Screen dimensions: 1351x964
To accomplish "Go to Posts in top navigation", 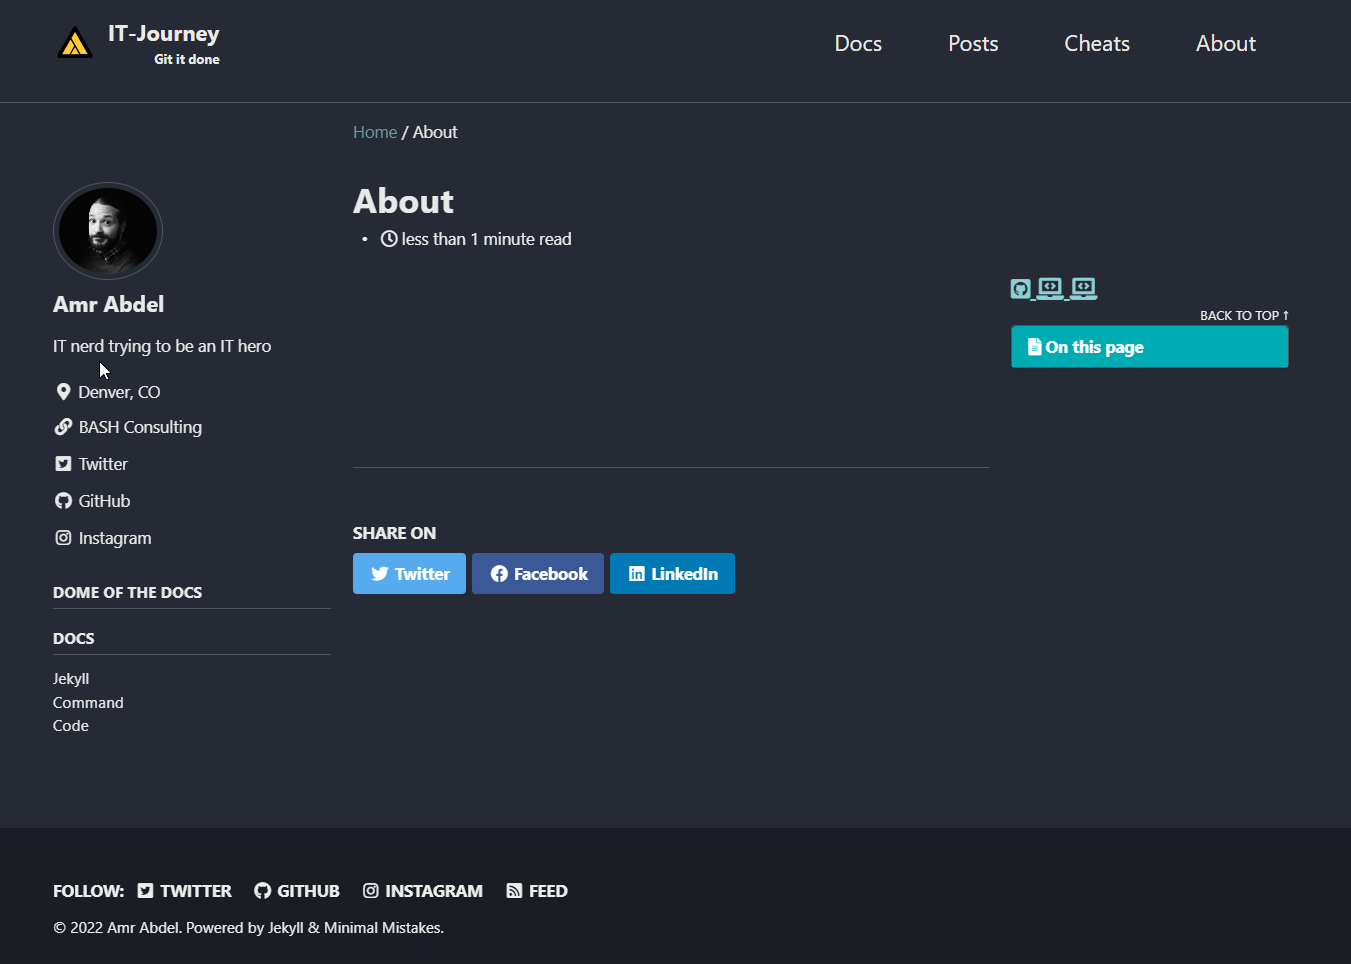I will [973, 44].
